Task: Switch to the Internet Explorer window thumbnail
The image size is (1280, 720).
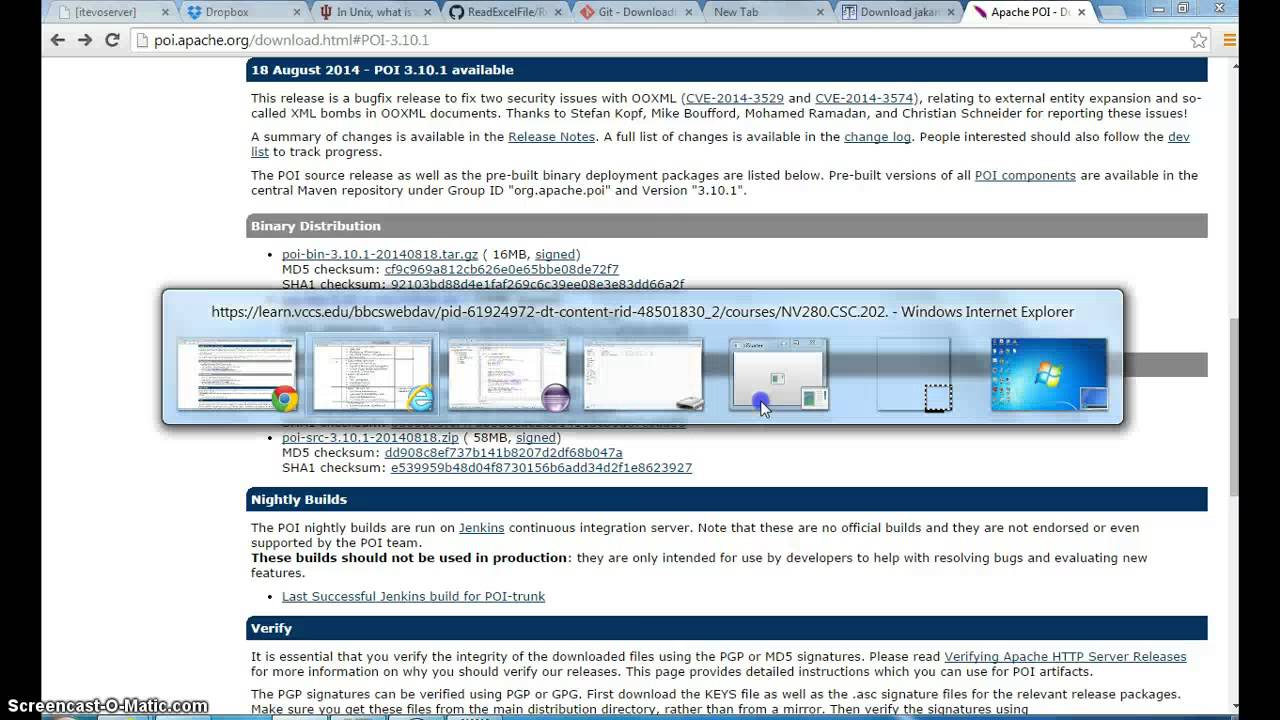Action: coord(374,375)
